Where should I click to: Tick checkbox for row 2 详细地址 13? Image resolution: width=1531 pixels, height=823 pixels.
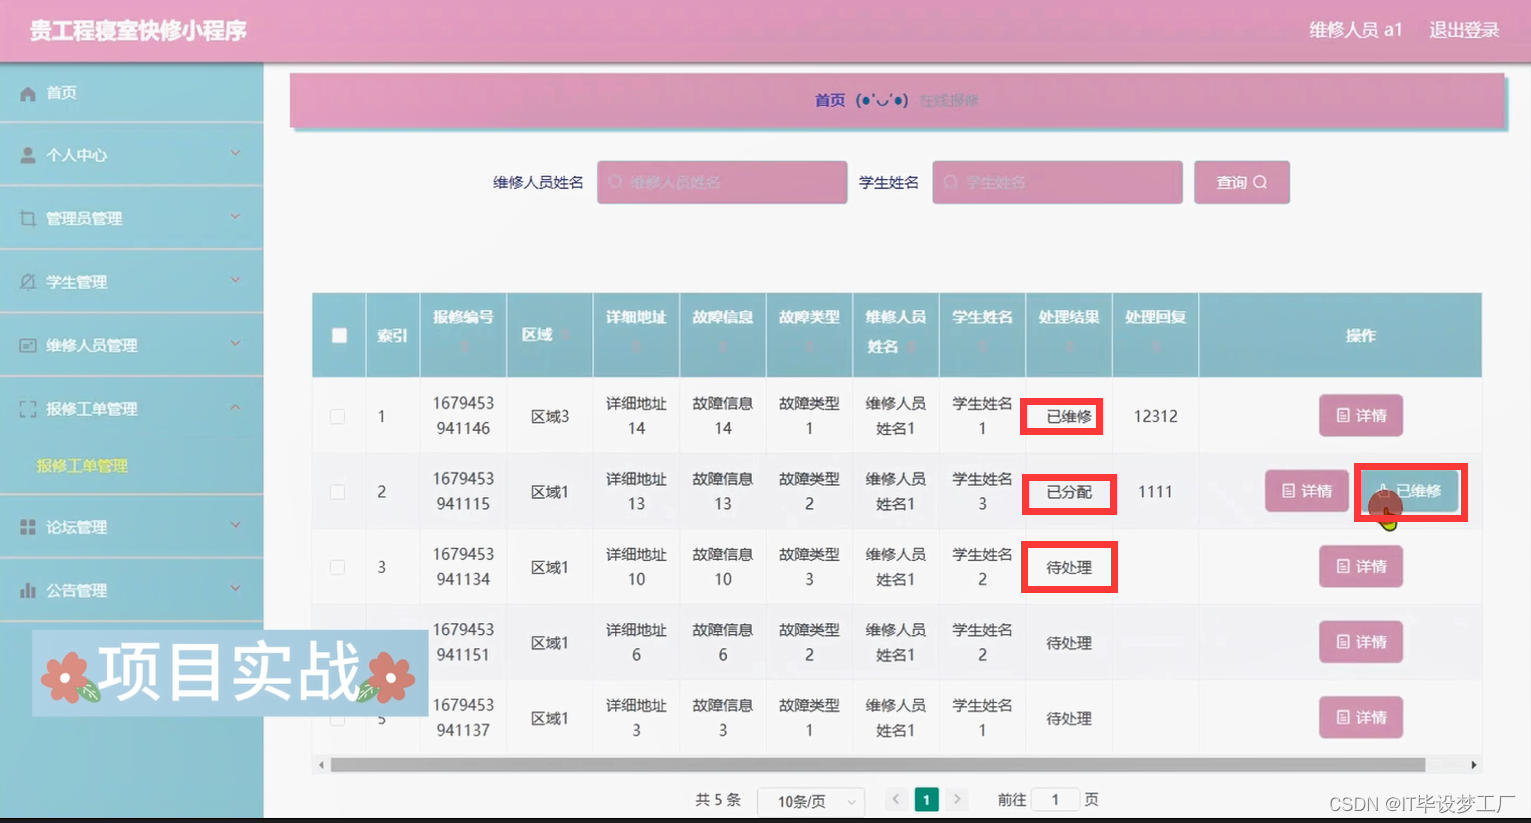[338, 492]
